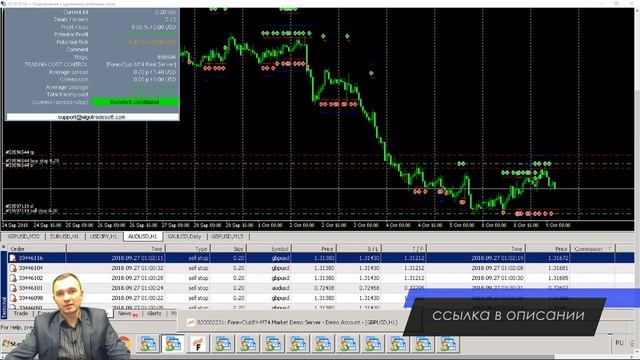The height and width of the screenshot is (360, 640).
Task: Open the ForexClub 'F' taskbar icon
Action: (x=198, y=344)
